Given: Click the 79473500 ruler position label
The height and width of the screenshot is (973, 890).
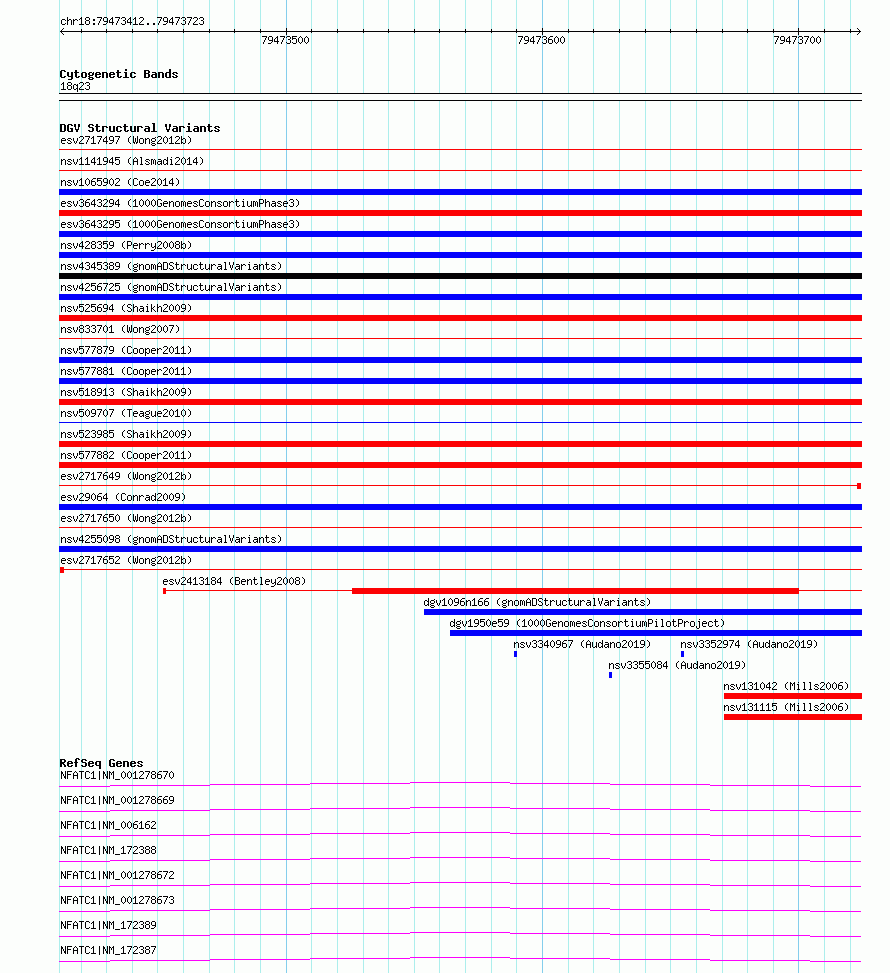Looking at the screenshot, I should [x=285, y=40].
